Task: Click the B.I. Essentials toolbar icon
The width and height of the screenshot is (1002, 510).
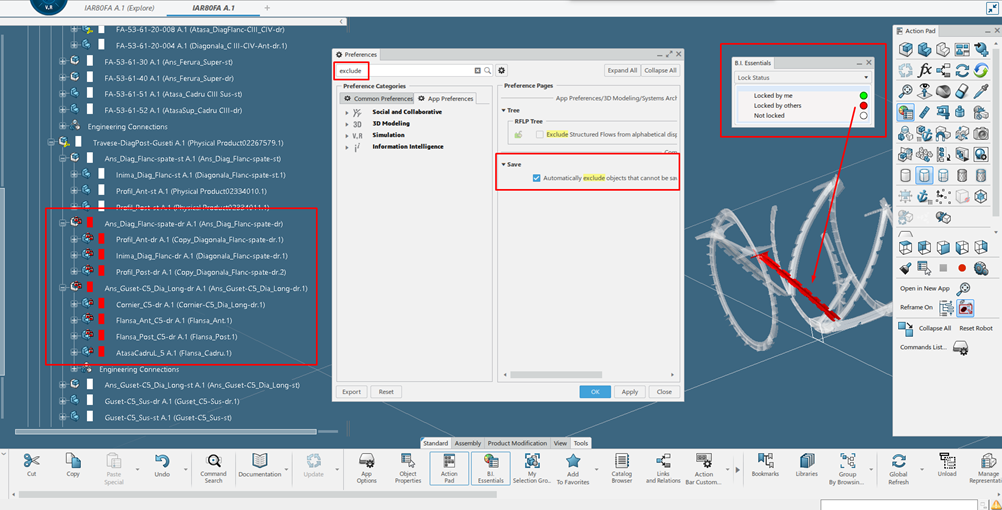Action: [x=490, y=467]
